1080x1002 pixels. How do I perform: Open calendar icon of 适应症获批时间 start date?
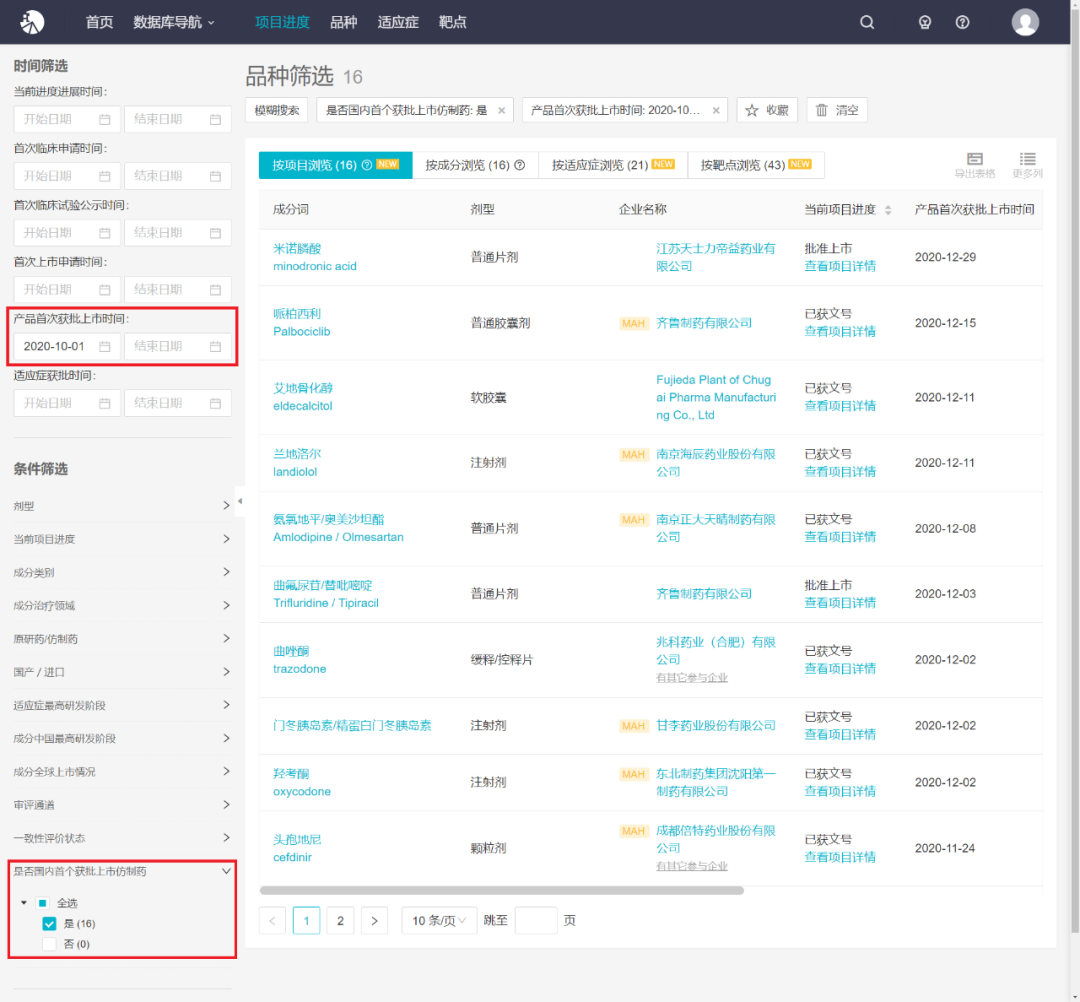[x=105, y=403]
